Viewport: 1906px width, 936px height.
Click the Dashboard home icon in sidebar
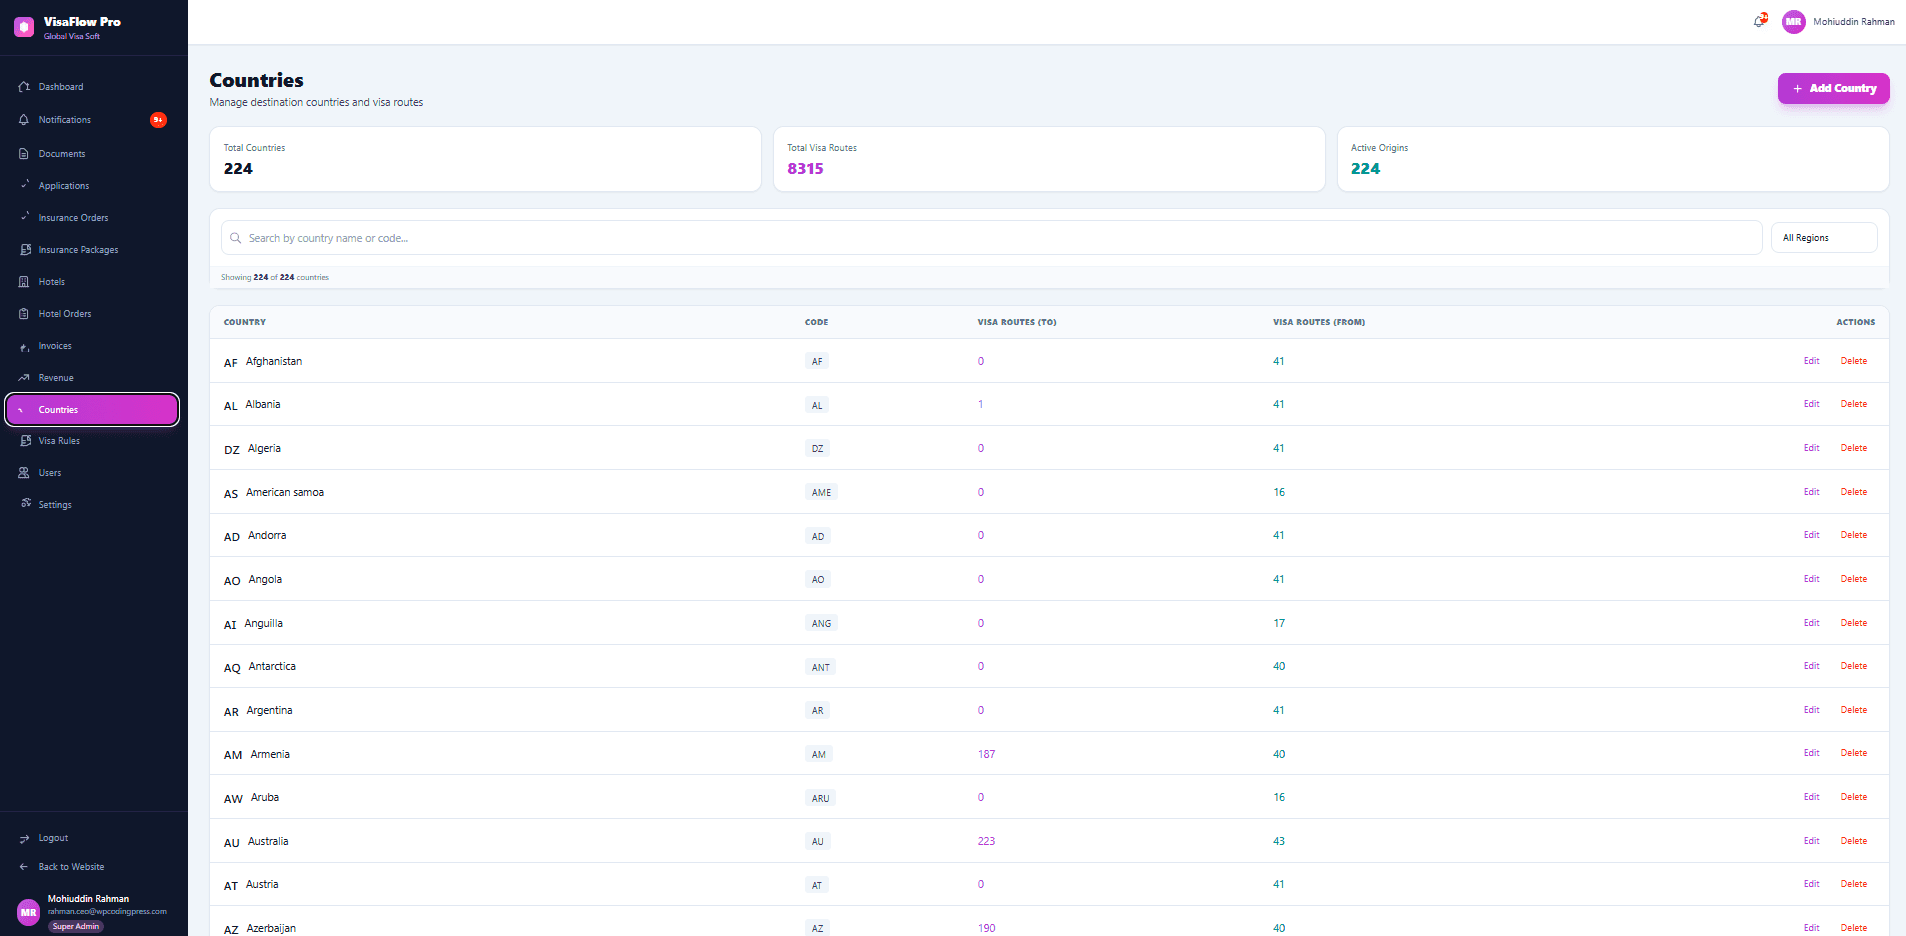pyautogui.click(x=24, y=87)
